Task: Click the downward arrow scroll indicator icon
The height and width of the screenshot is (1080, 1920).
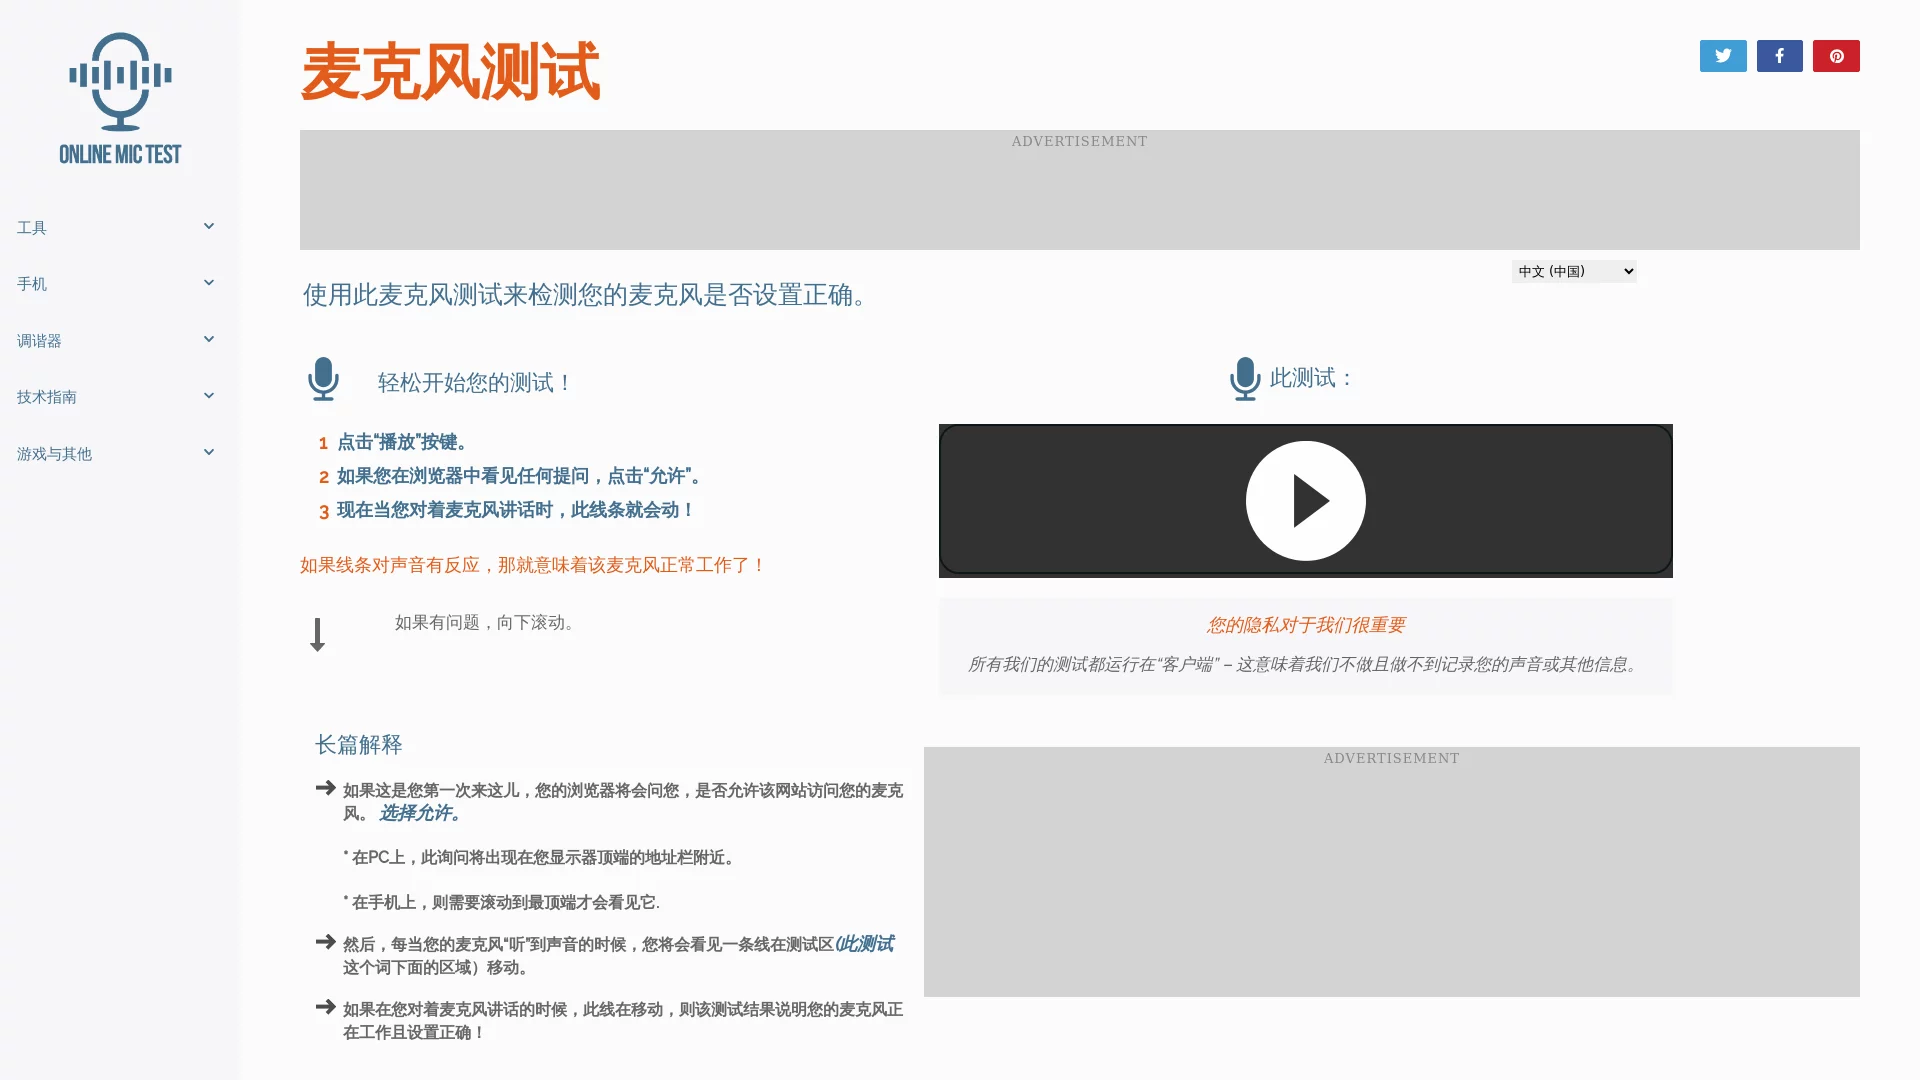Action: (x=317, y=632)
